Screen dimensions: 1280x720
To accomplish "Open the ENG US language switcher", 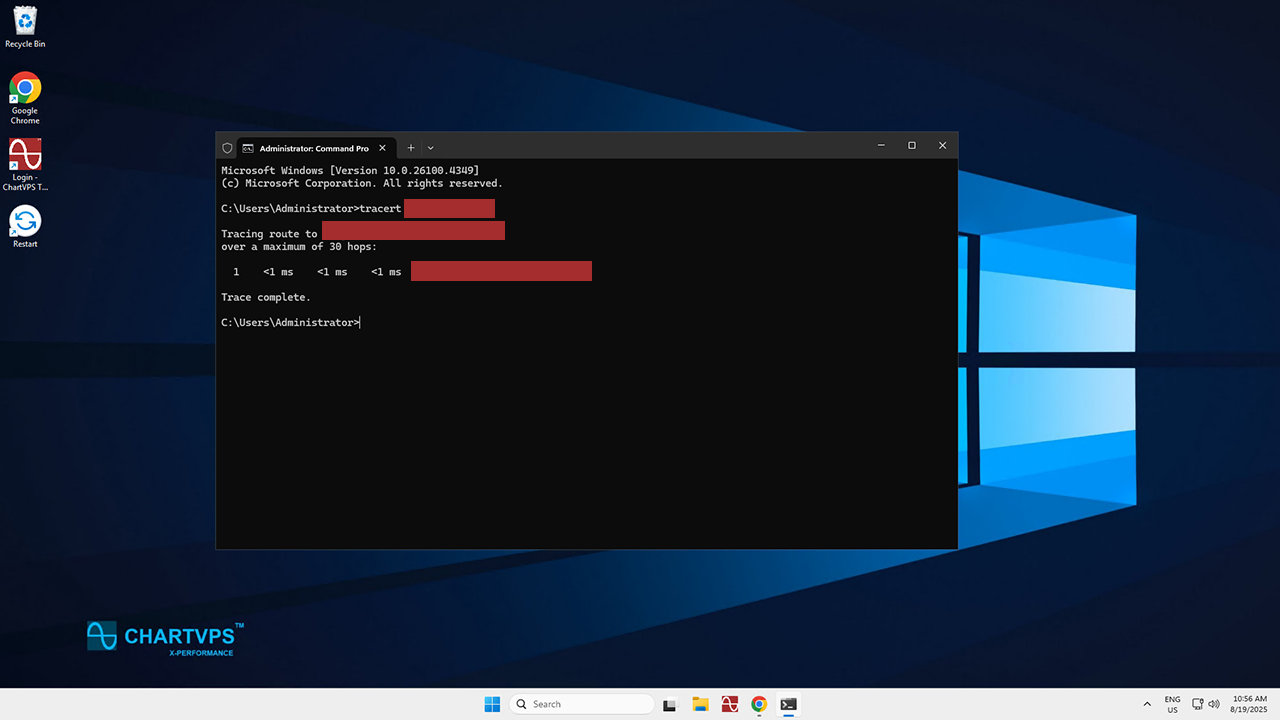I will coord(1172,704).
